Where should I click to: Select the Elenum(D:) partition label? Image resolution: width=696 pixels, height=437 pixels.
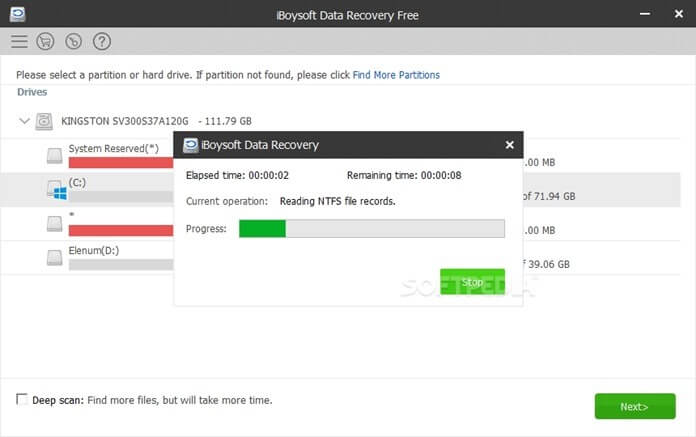pos(94,251)
